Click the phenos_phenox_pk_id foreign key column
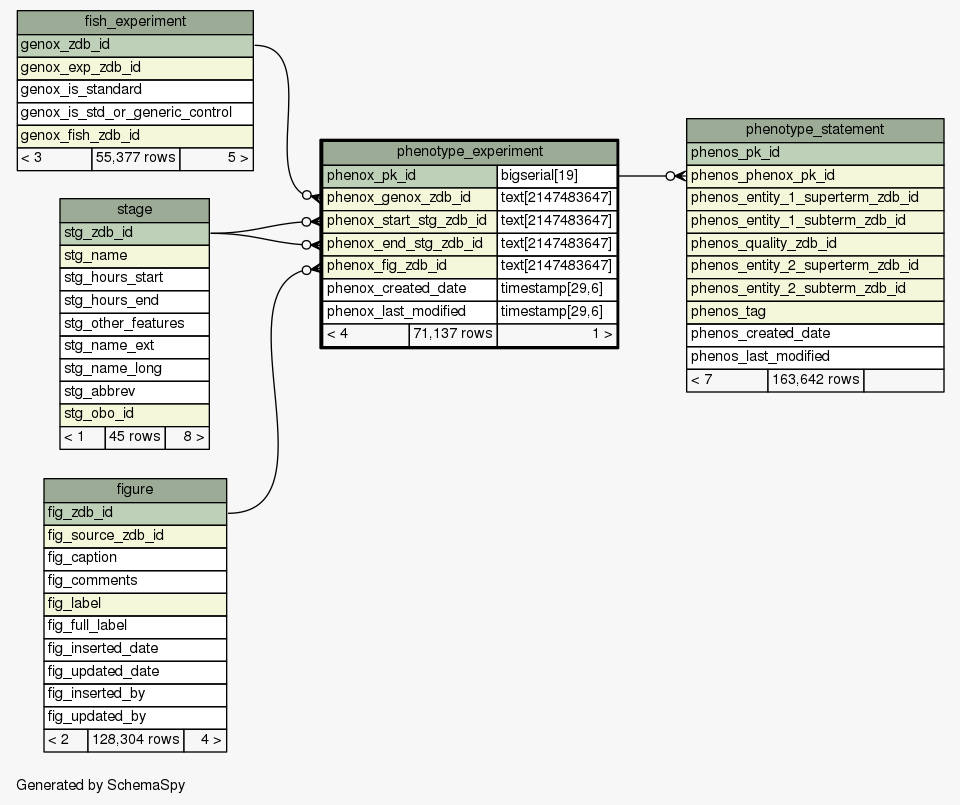The image size is (960, 805). click(814, 175)
